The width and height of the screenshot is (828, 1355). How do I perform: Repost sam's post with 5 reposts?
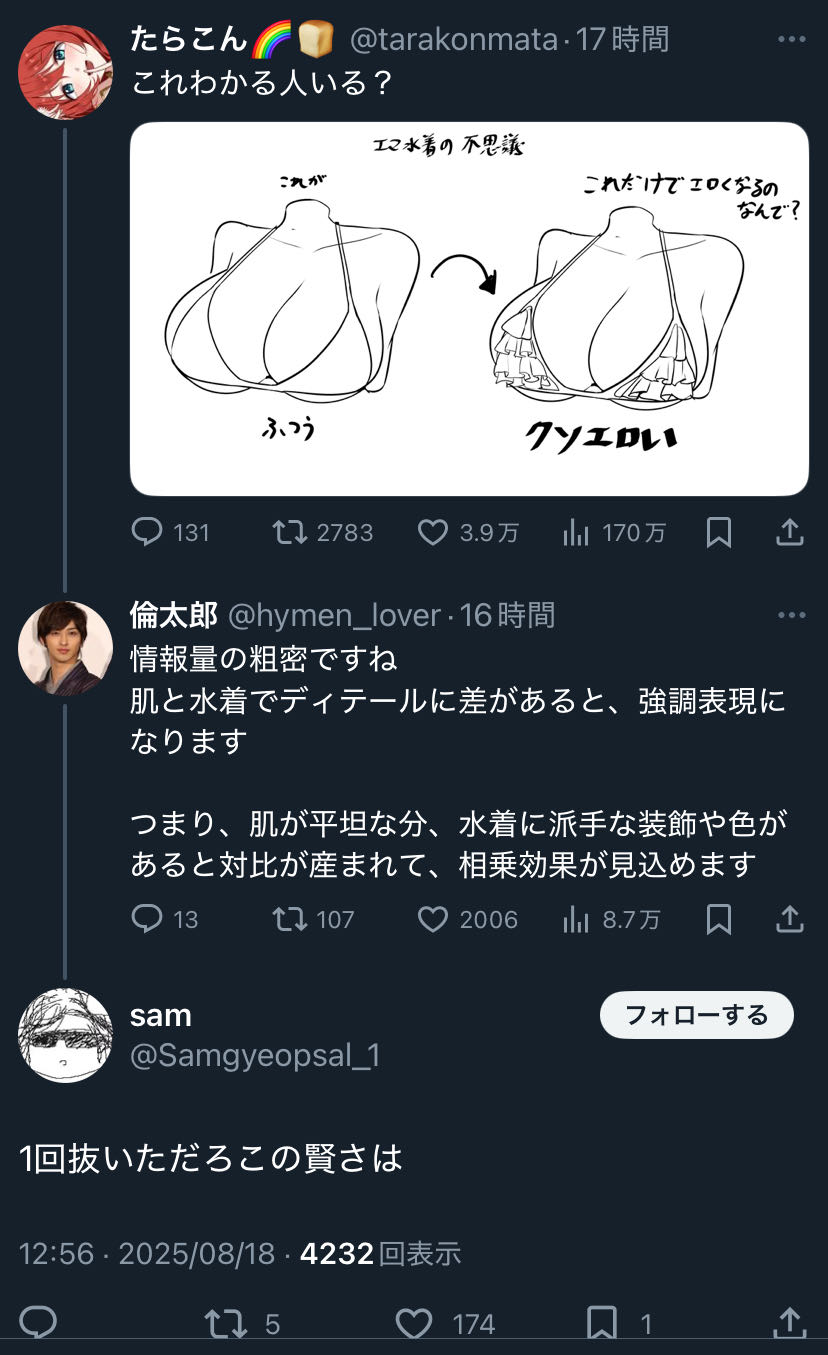click(225, 1324)
